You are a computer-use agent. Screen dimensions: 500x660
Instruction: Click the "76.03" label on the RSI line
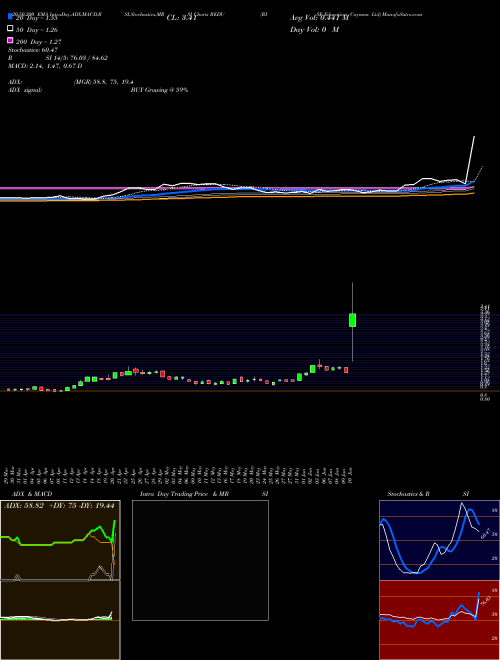pyautogui.click(x=484, y=601)
